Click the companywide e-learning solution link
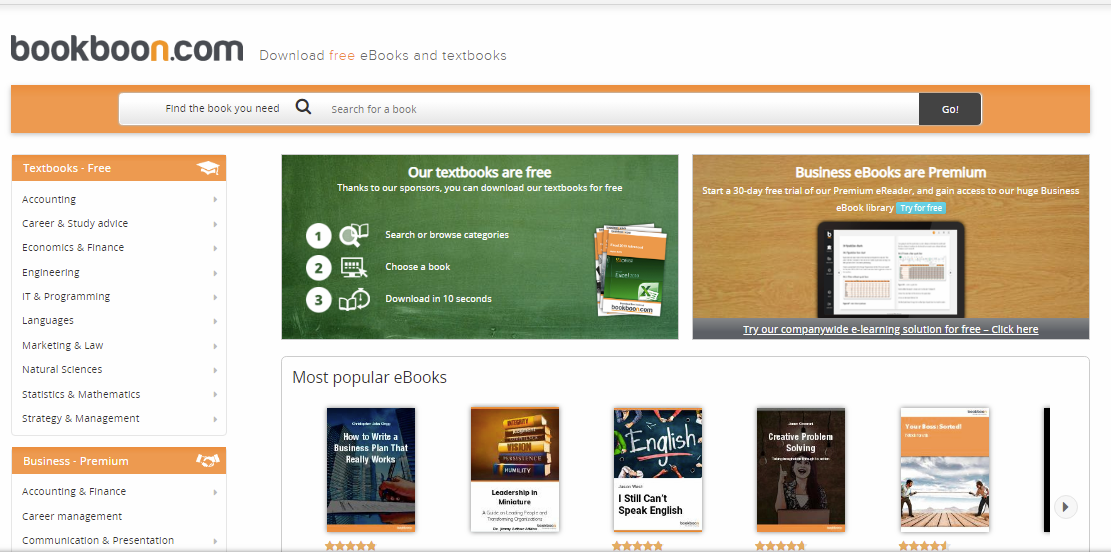Screen dimensions: 1111x552 [x=891, y=329]
